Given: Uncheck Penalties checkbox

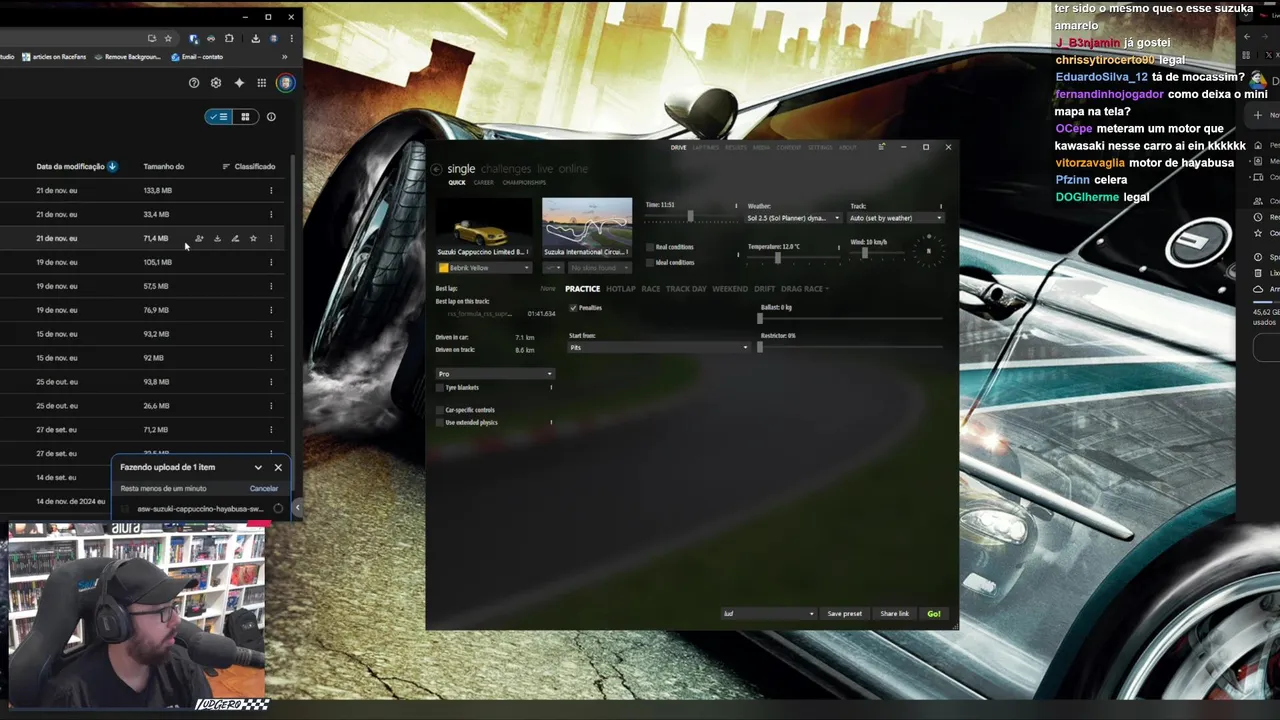Looking at the screenshot, I should tap(573, 308).
